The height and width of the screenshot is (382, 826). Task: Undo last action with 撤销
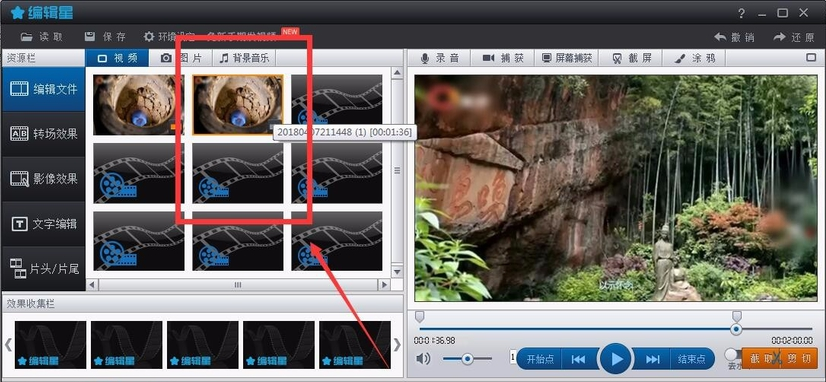click(734, 37)
